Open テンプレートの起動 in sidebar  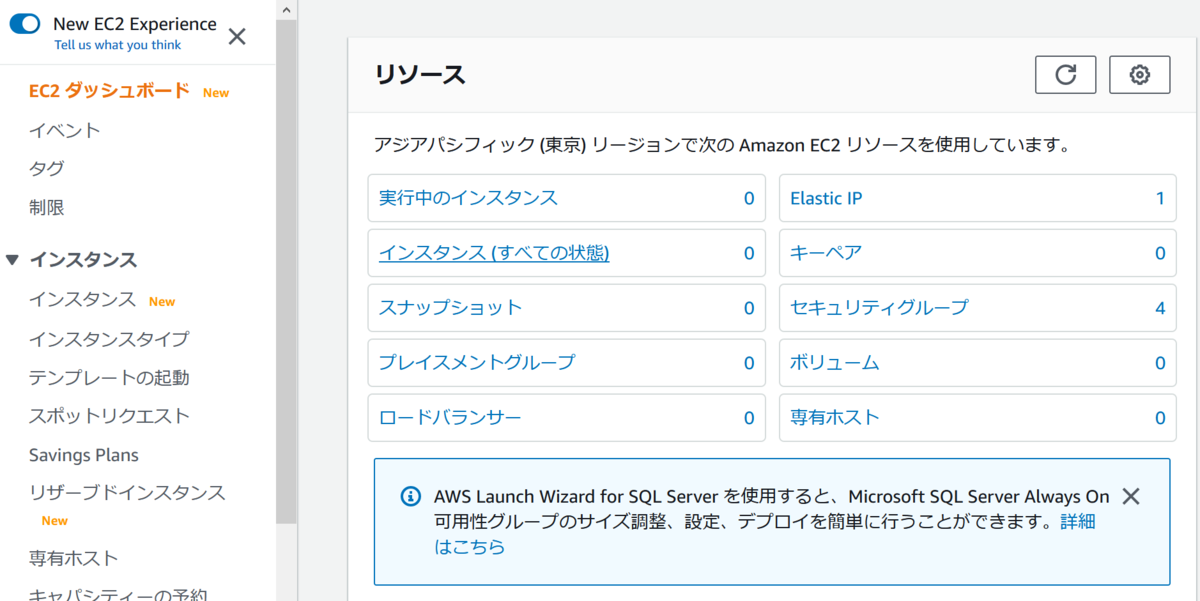[109, 378]
